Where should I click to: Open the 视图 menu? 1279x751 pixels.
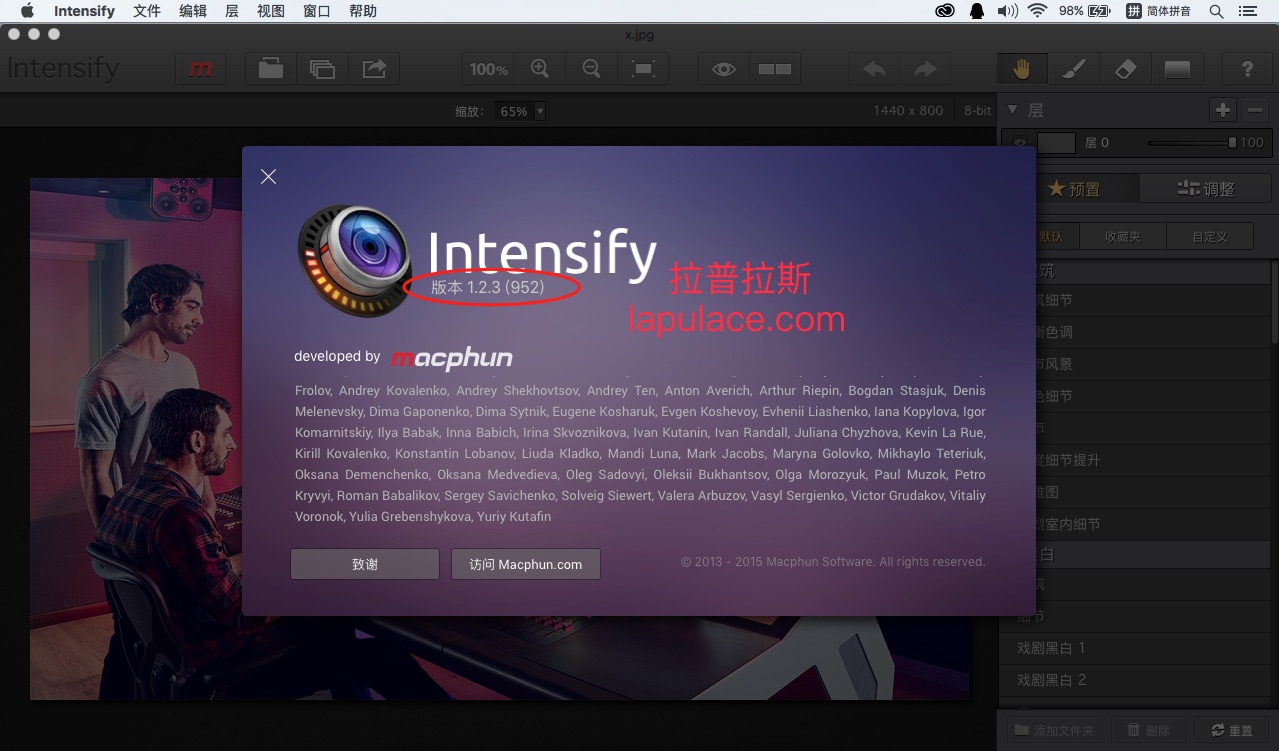[x=271, y=11]
